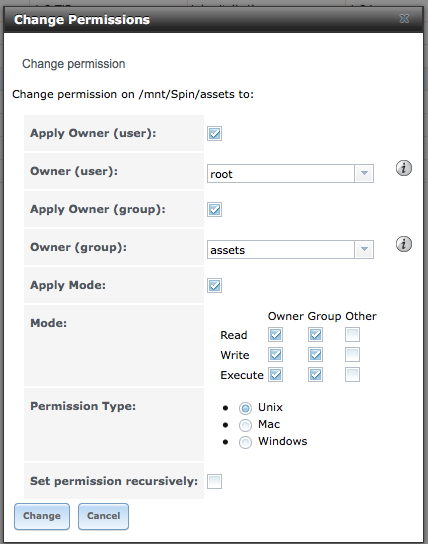
Task: Toggle the Apply Mode checkbox
Action: click(x=214, y=286)
